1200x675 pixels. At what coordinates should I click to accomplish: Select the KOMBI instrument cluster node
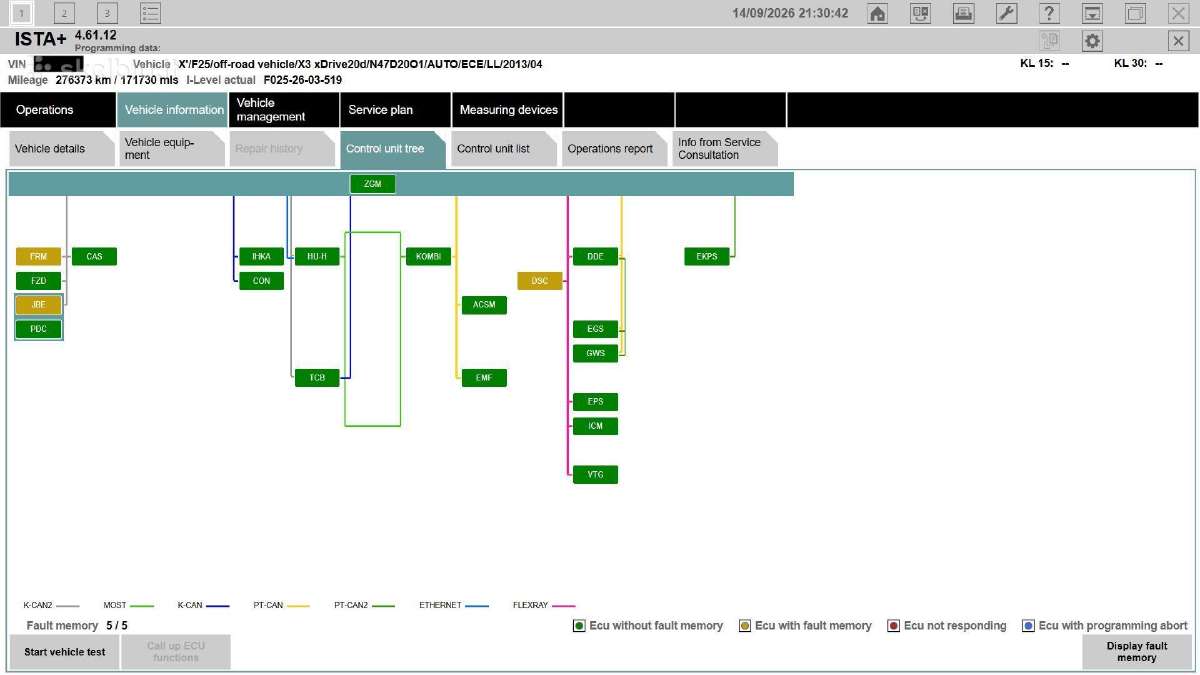point(429,257)
